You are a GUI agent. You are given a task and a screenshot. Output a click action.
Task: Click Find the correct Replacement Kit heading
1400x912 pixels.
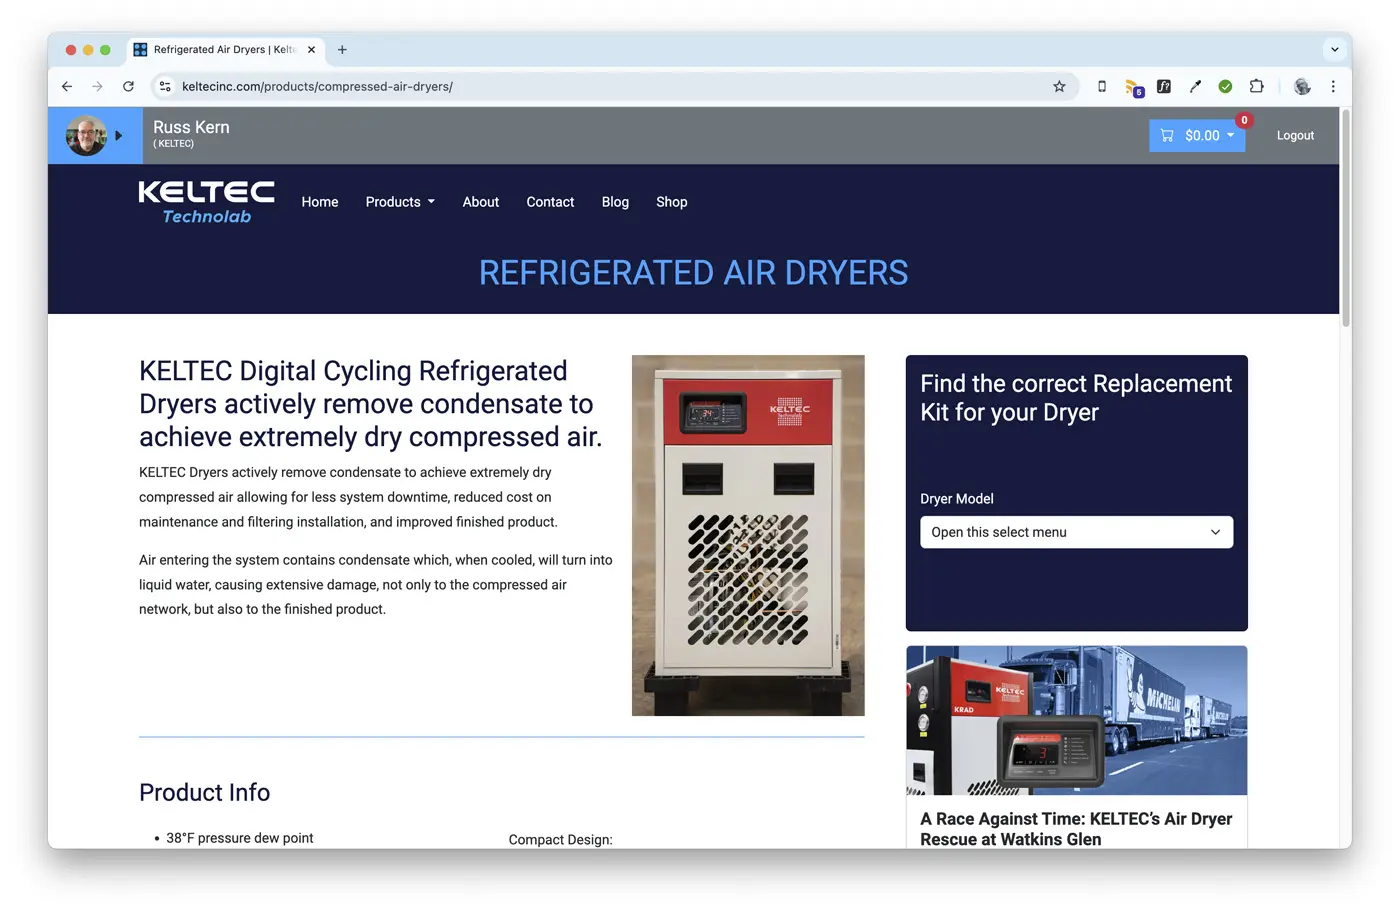[1076, 398]
